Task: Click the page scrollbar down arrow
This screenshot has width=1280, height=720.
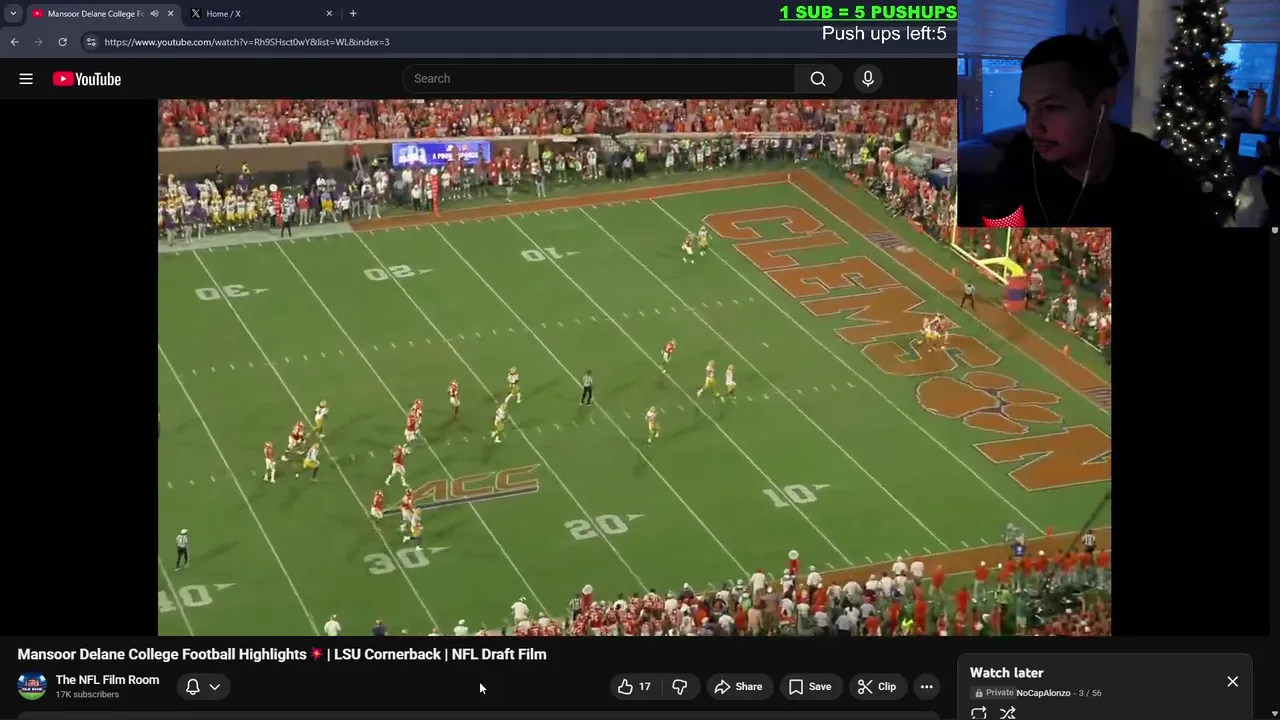Action: tap(1274, 714)
